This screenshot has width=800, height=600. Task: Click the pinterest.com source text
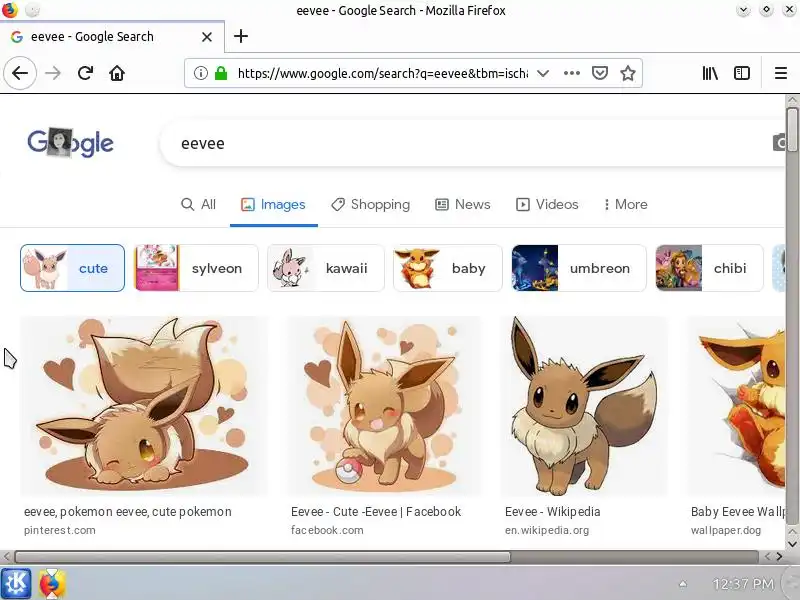[60, 530]
